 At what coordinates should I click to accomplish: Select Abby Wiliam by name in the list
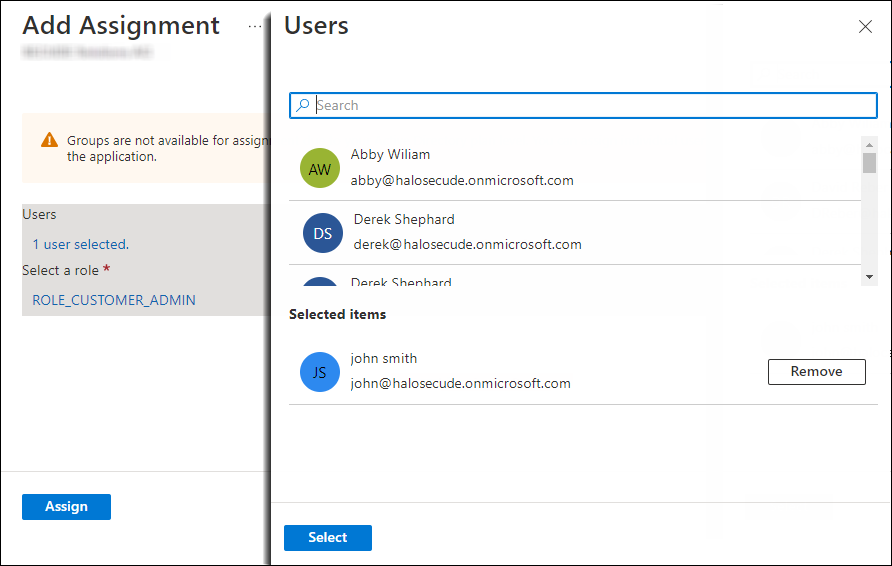tap(390, 155)
